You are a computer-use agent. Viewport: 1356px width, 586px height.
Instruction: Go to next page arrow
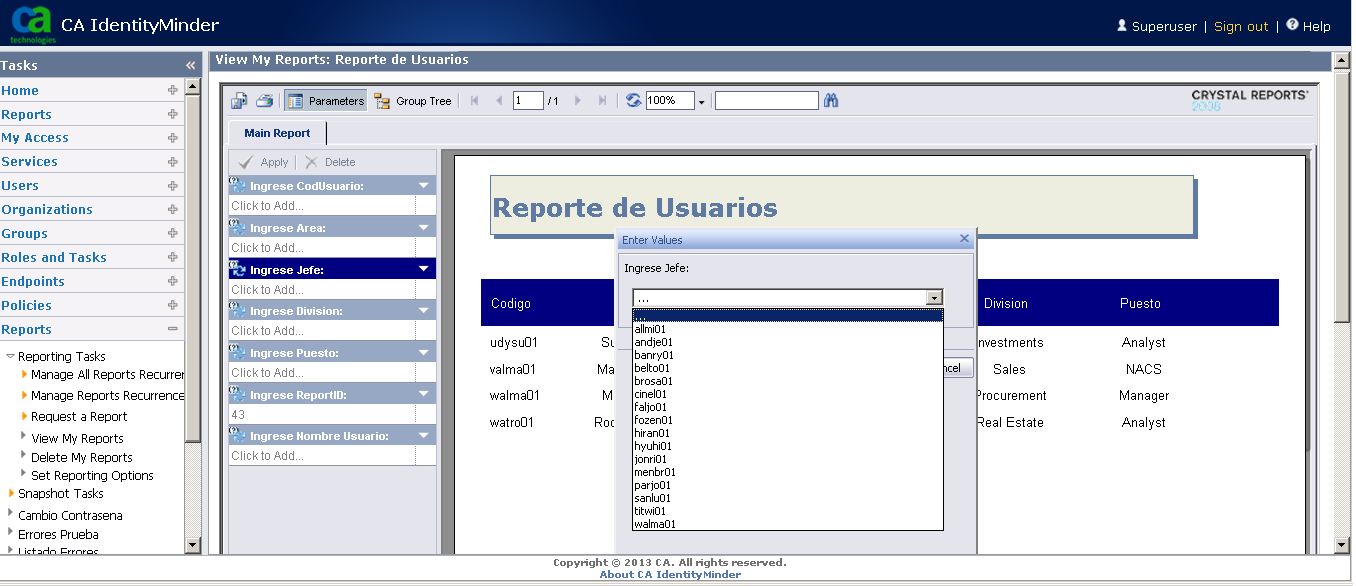(x=578, y=101)
